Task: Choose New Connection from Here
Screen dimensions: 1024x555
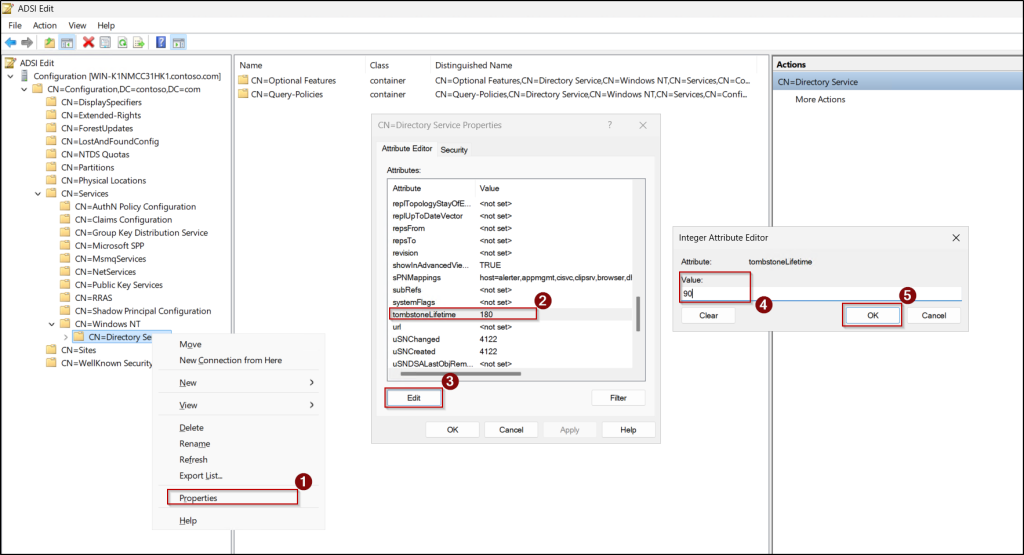Action: [238, 360]
